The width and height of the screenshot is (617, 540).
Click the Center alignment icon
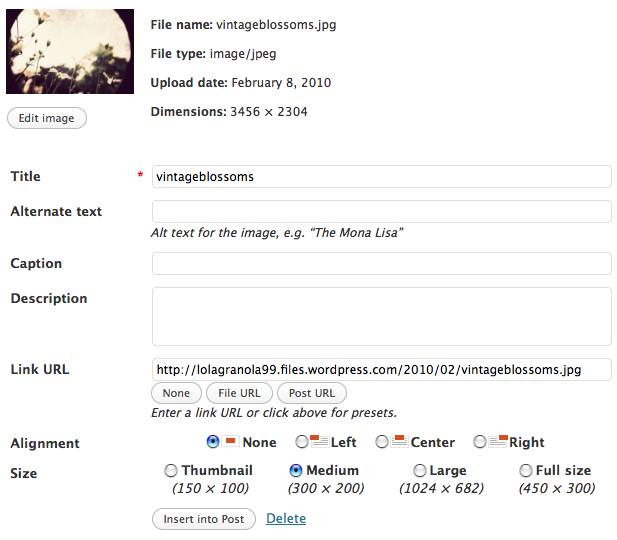(399, 441)
